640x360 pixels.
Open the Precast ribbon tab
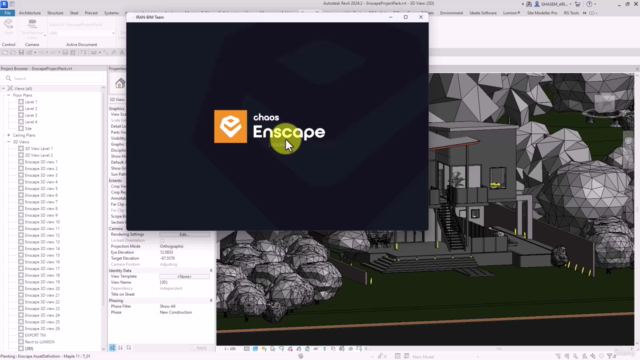click(91, 13)
